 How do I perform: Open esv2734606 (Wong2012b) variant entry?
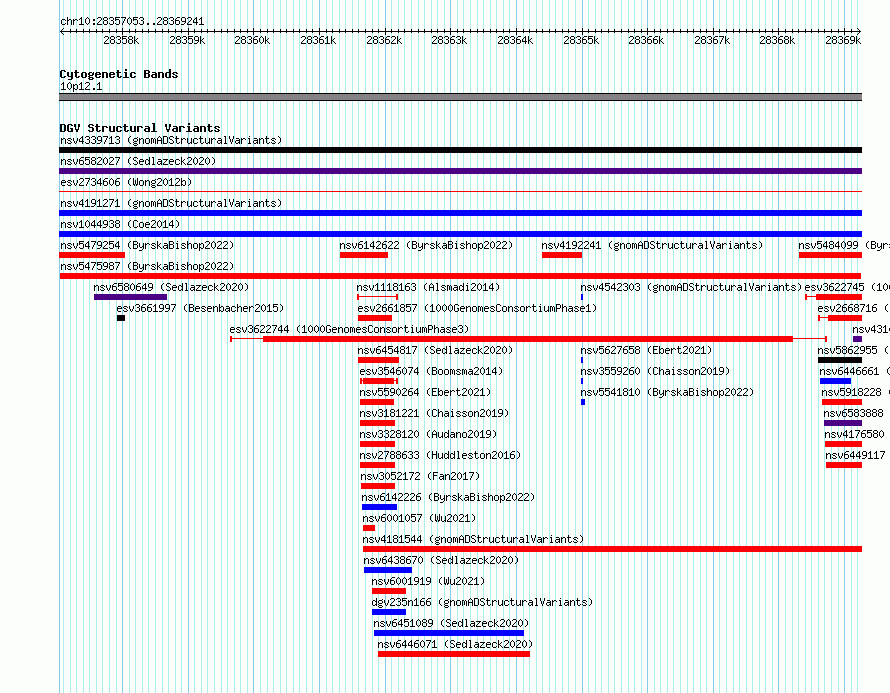coord(126,182)
